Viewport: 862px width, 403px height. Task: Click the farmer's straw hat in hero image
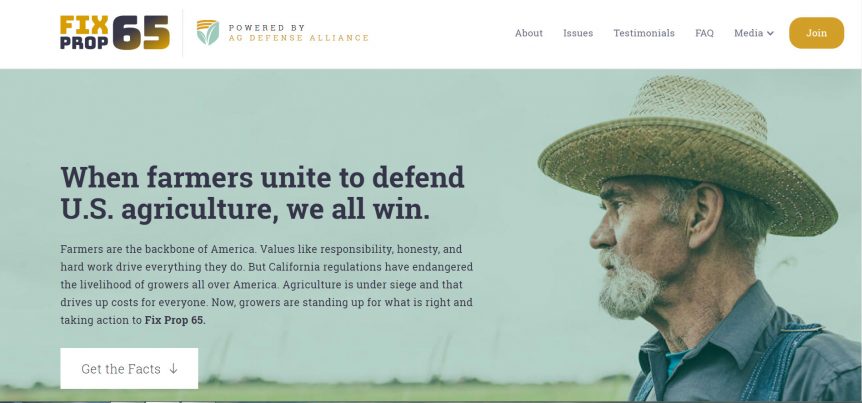[x=688, y=157]
